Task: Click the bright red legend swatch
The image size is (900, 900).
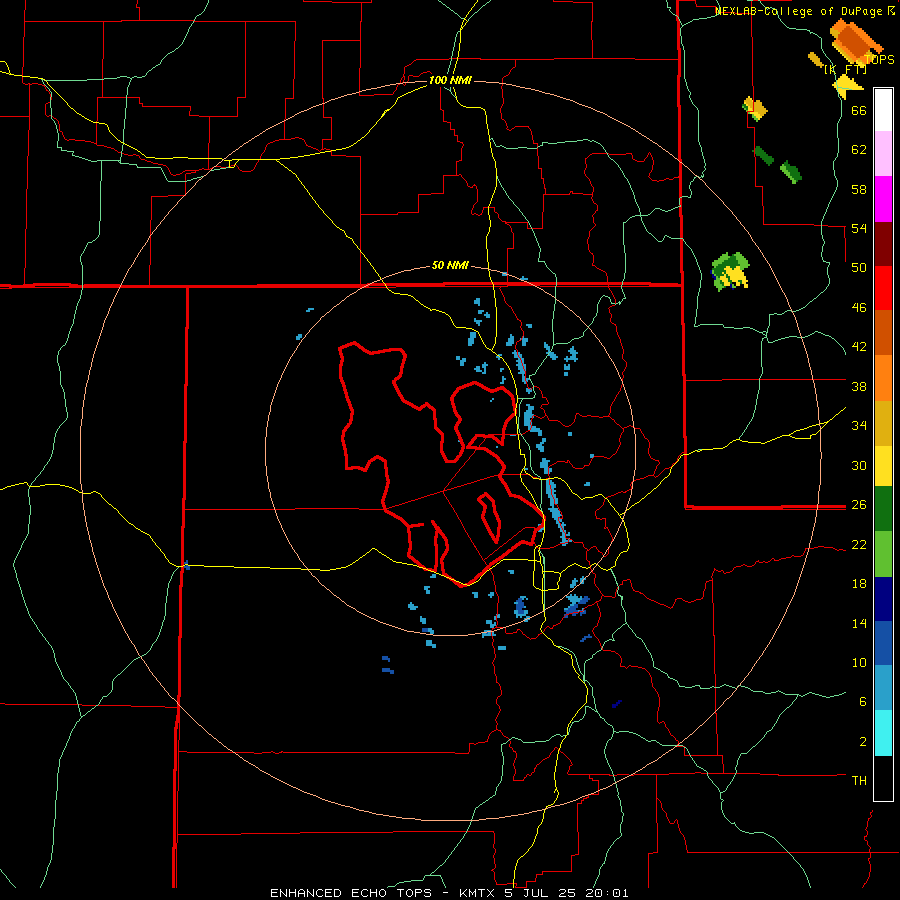Action: 883,288
